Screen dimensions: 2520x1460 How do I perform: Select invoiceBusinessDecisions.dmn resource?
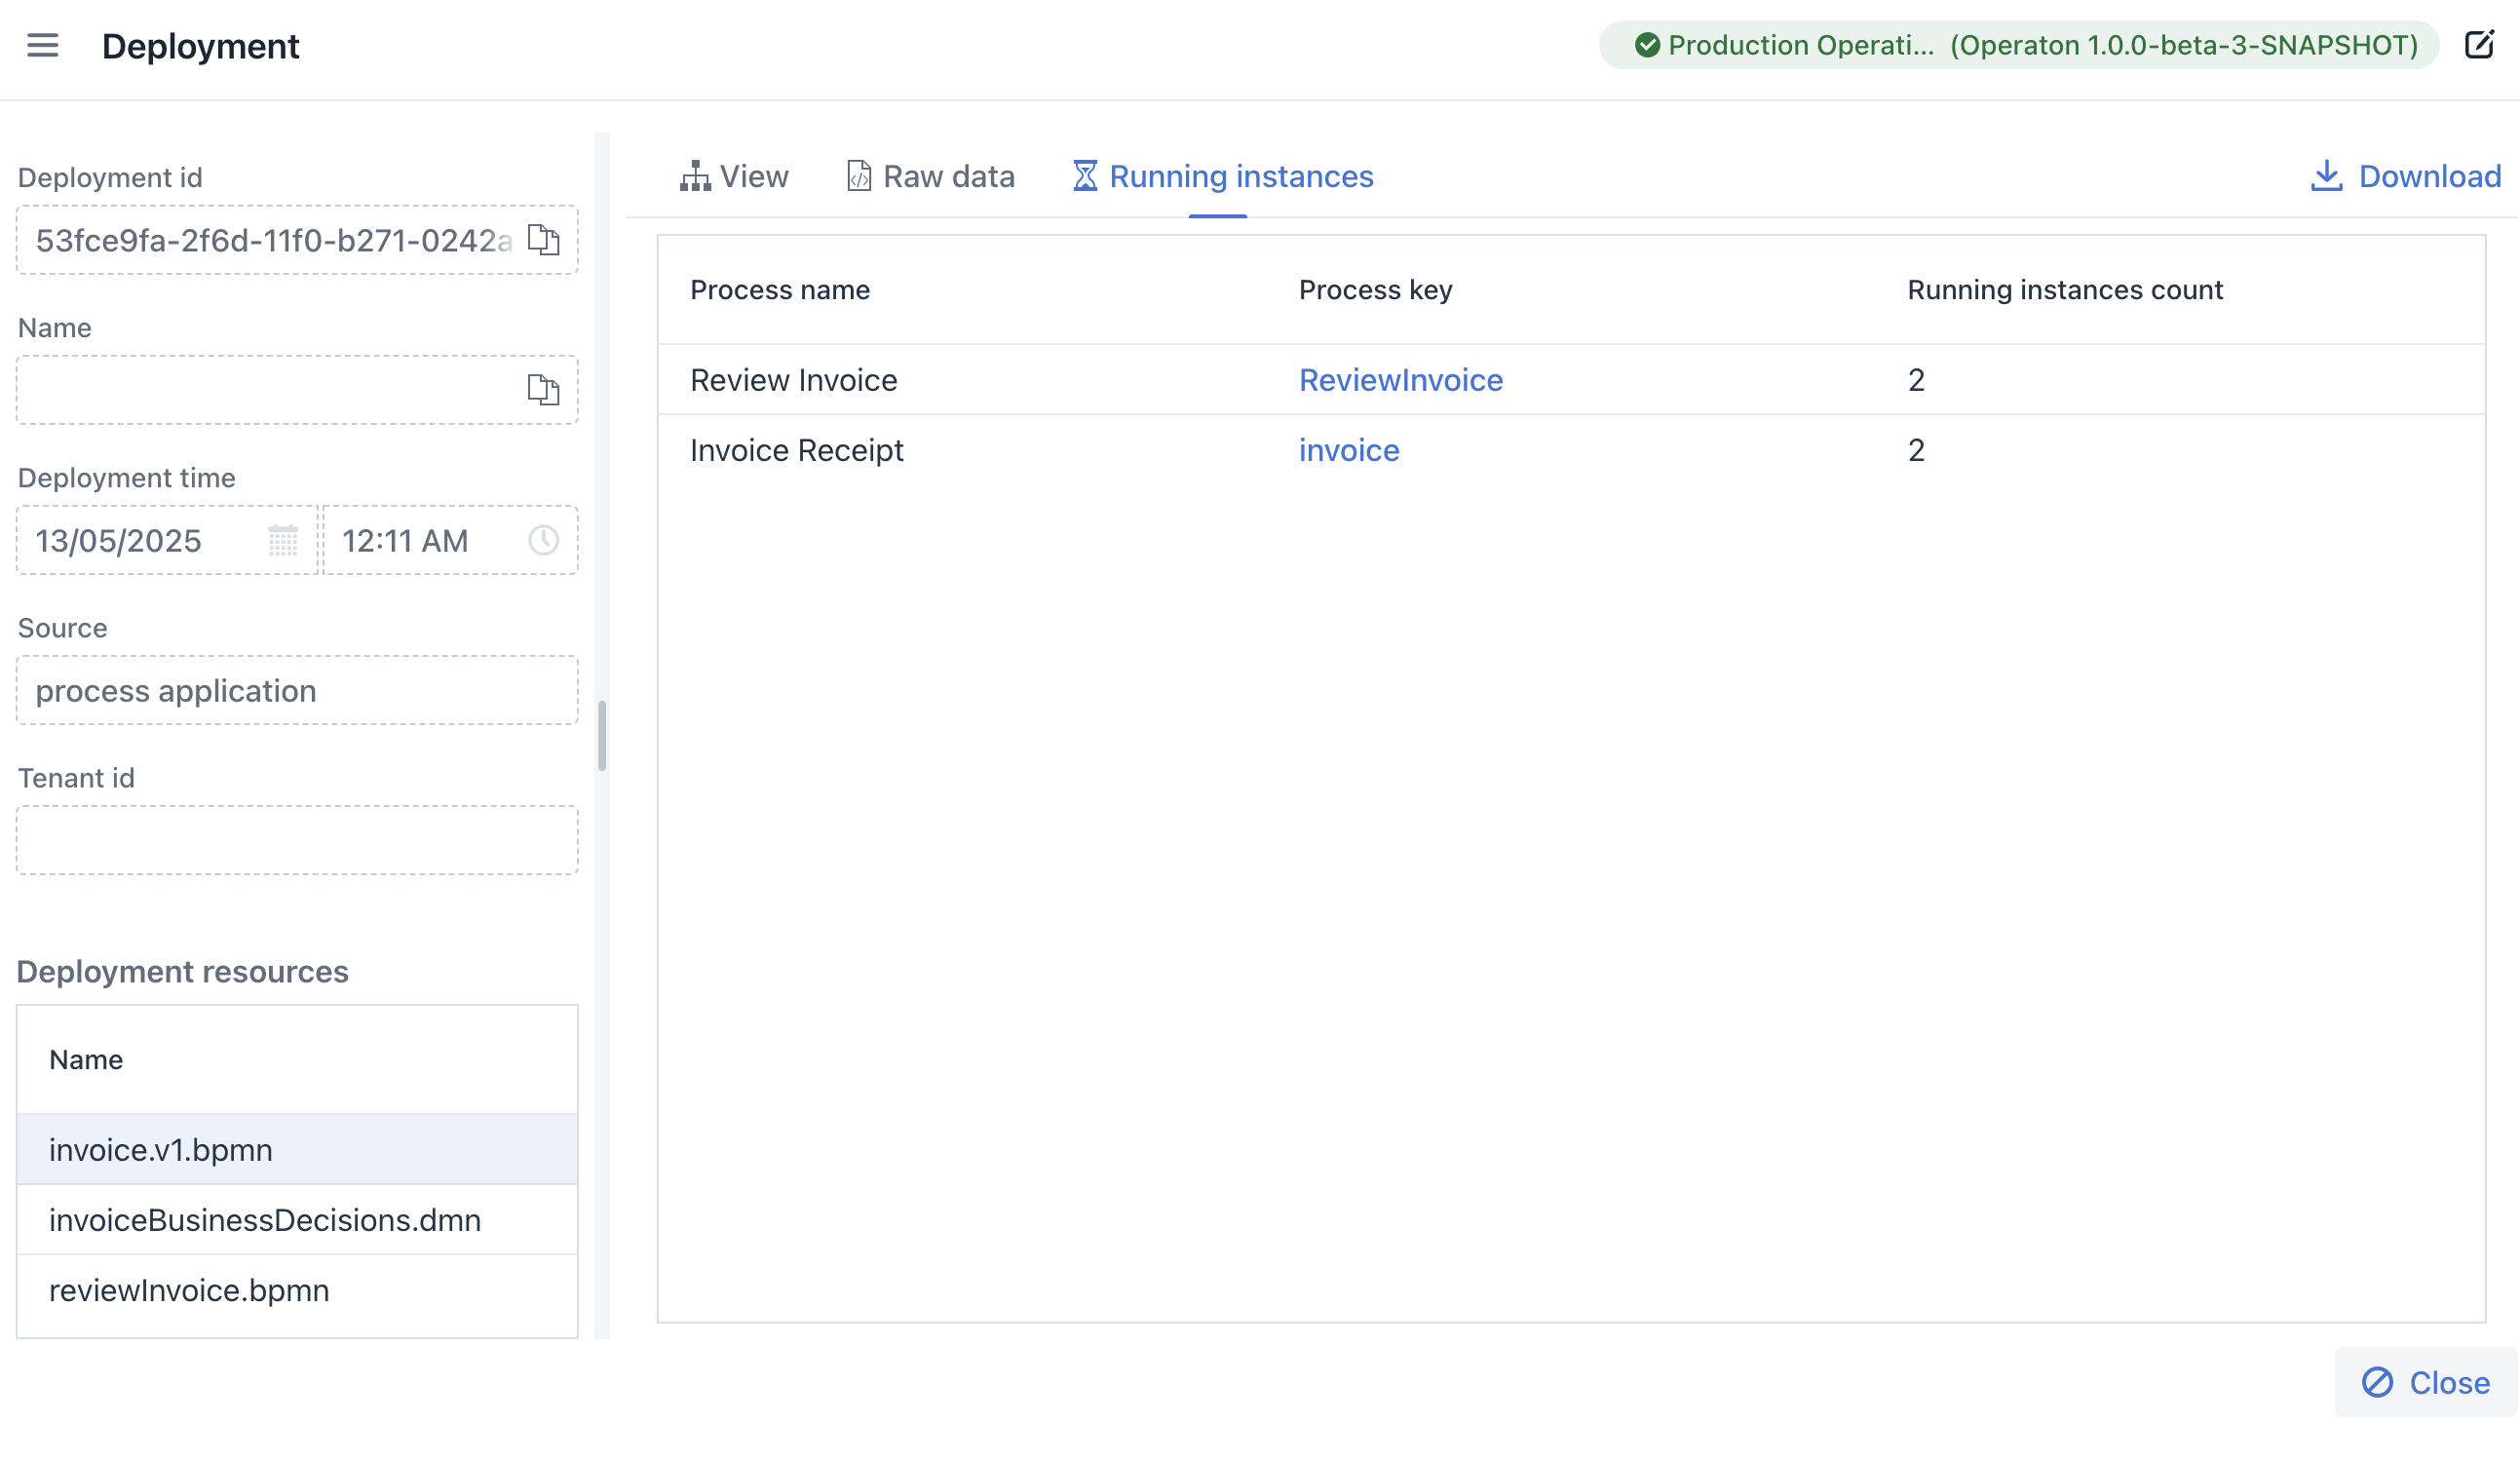297,1220
